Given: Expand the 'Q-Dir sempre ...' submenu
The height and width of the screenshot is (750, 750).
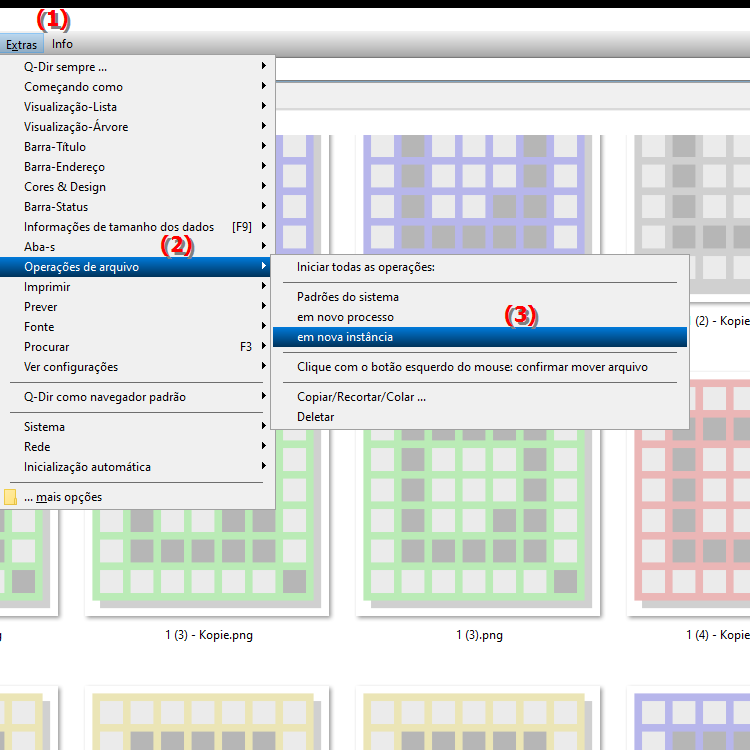Looking at the screenshot, I should (x=66, y=67).
